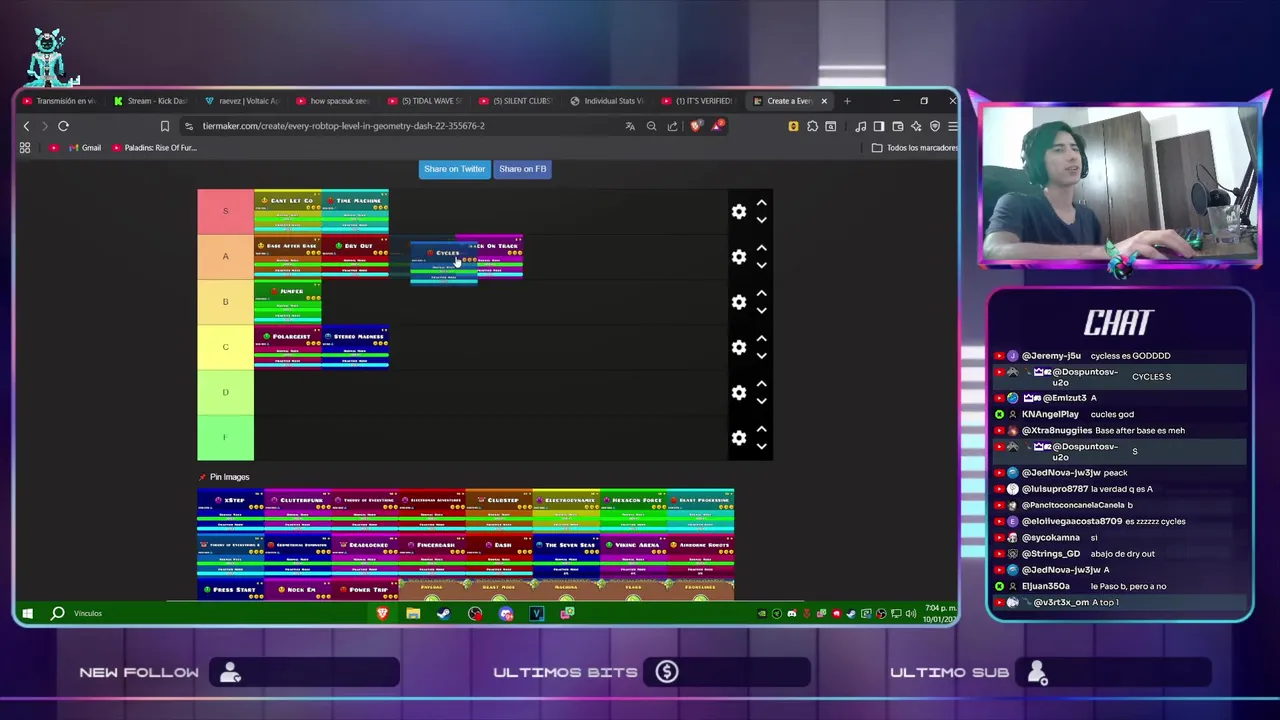Open the Brave Shields lion icon
This screenshot has width=1280, height=720.
(697, 126)
